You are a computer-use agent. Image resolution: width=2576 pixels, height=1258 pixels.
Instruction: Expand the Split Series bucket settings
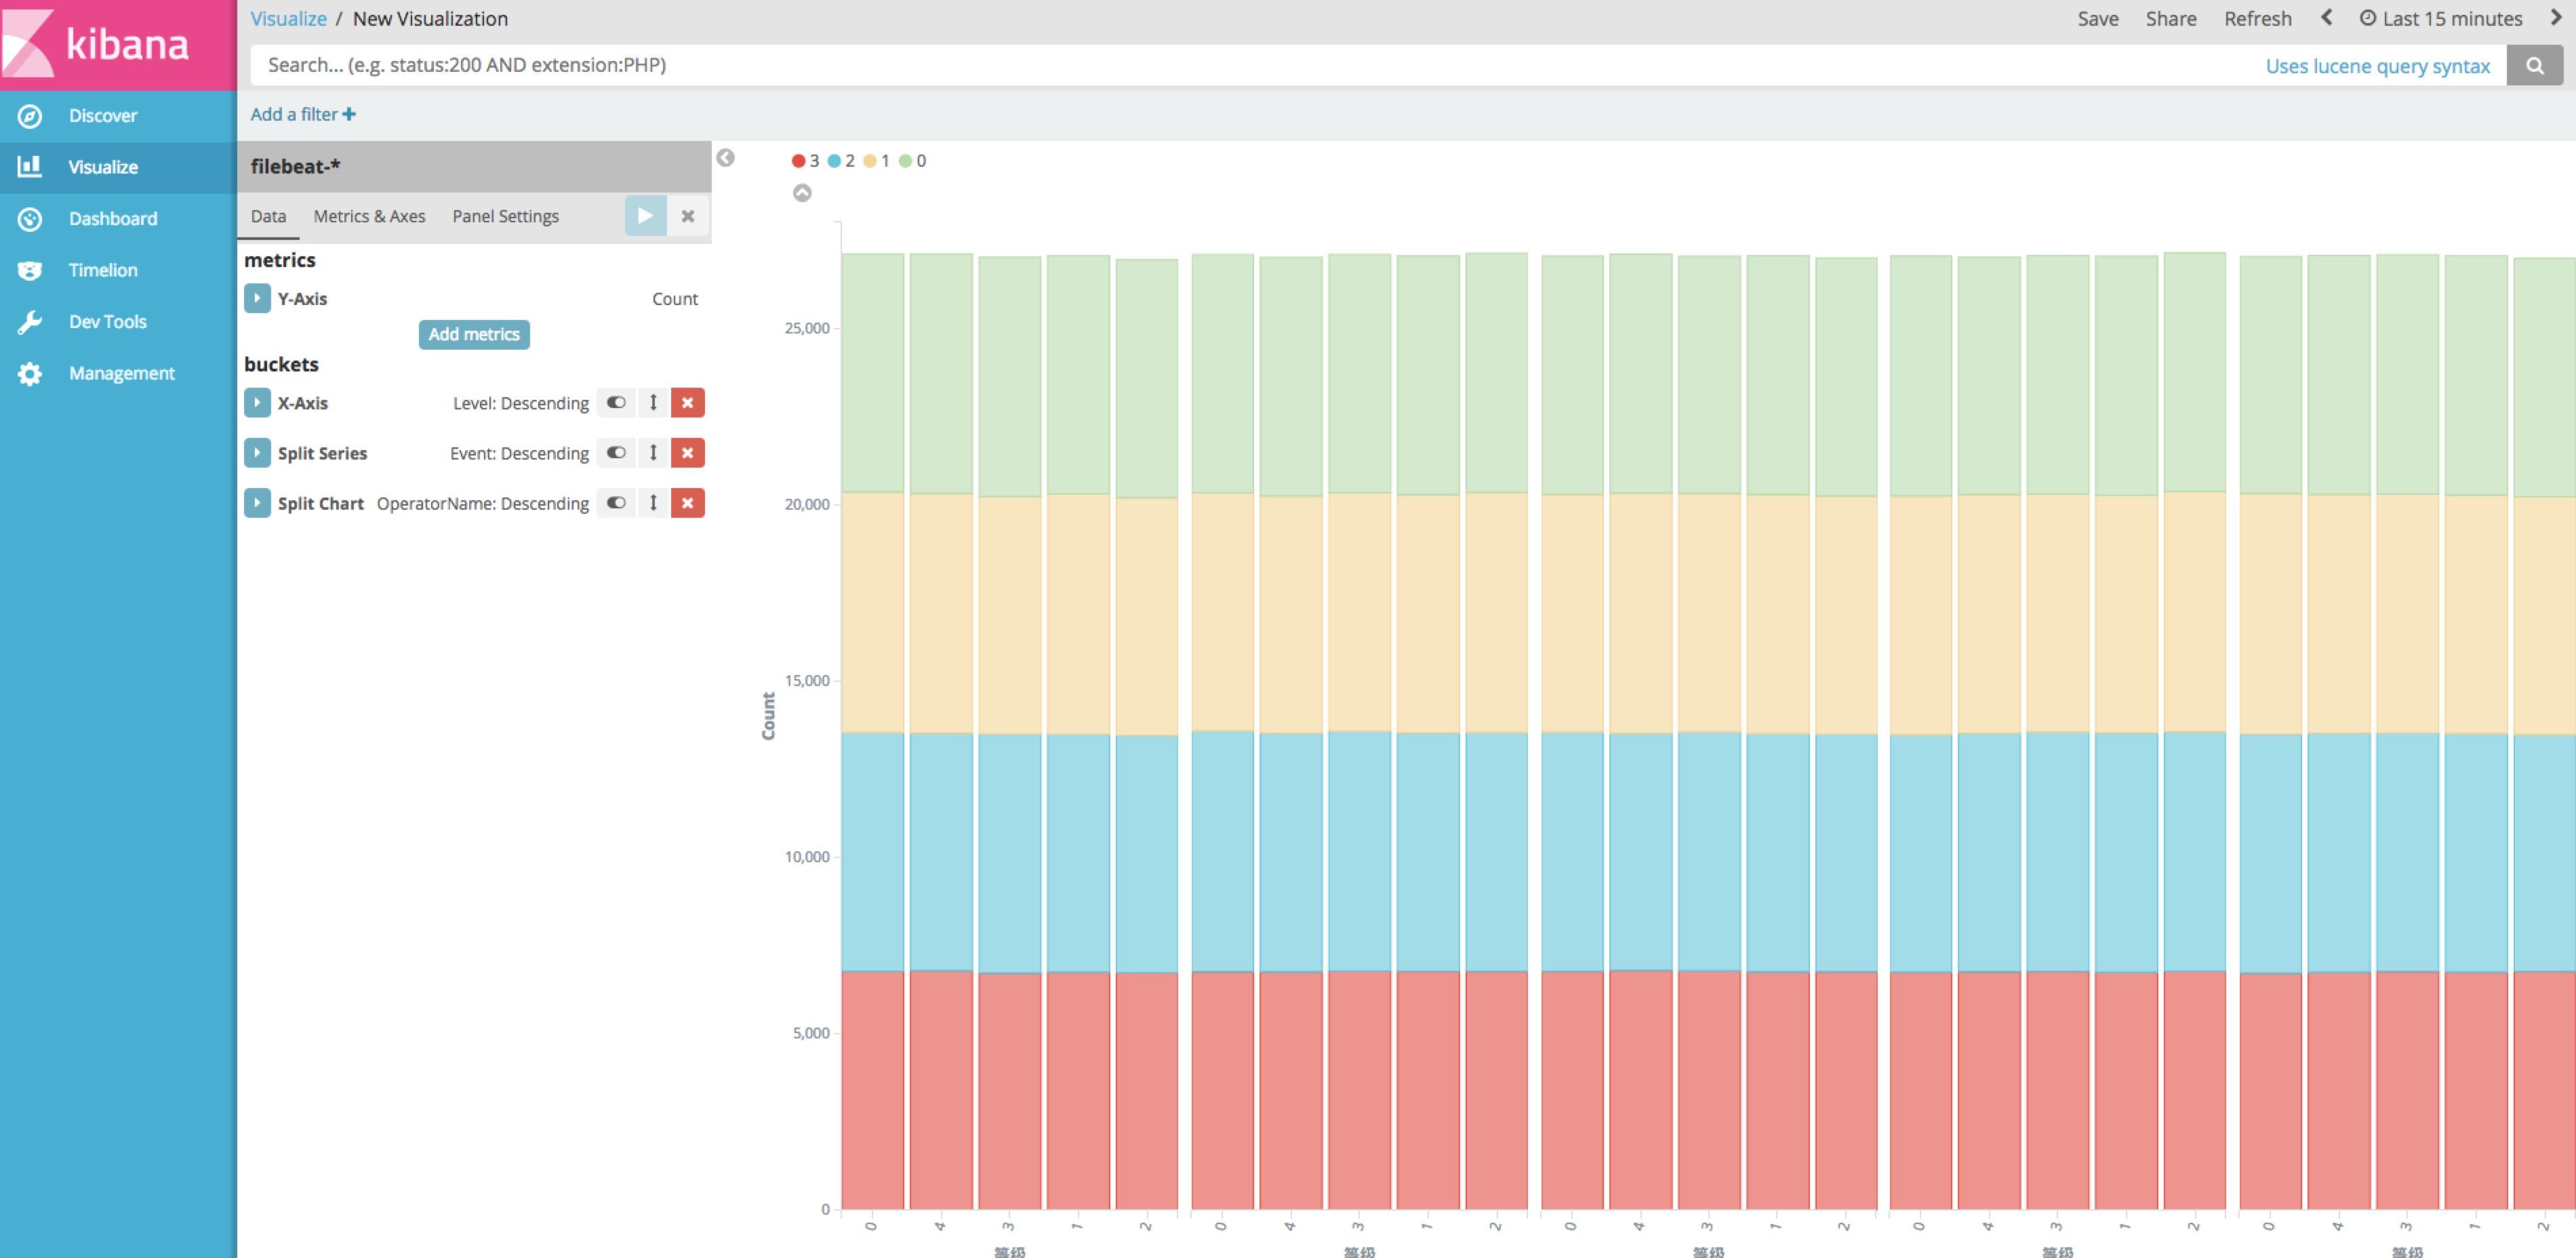coord(257,452)
